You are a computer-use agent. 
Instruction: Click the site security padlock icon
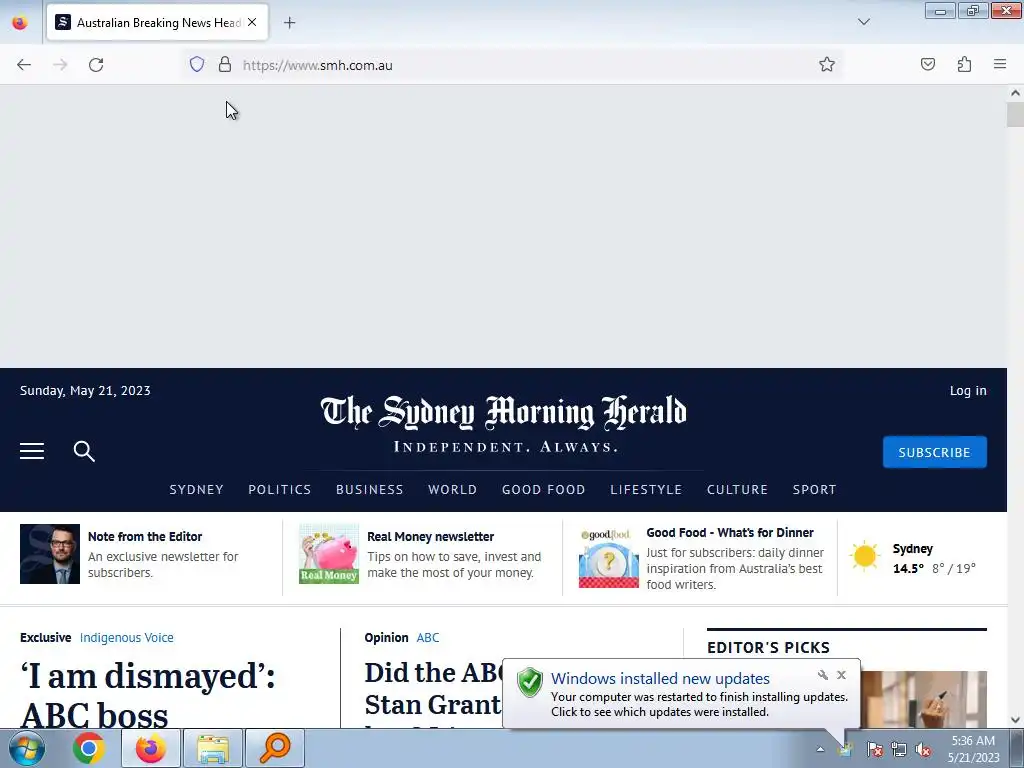[225, 64]
